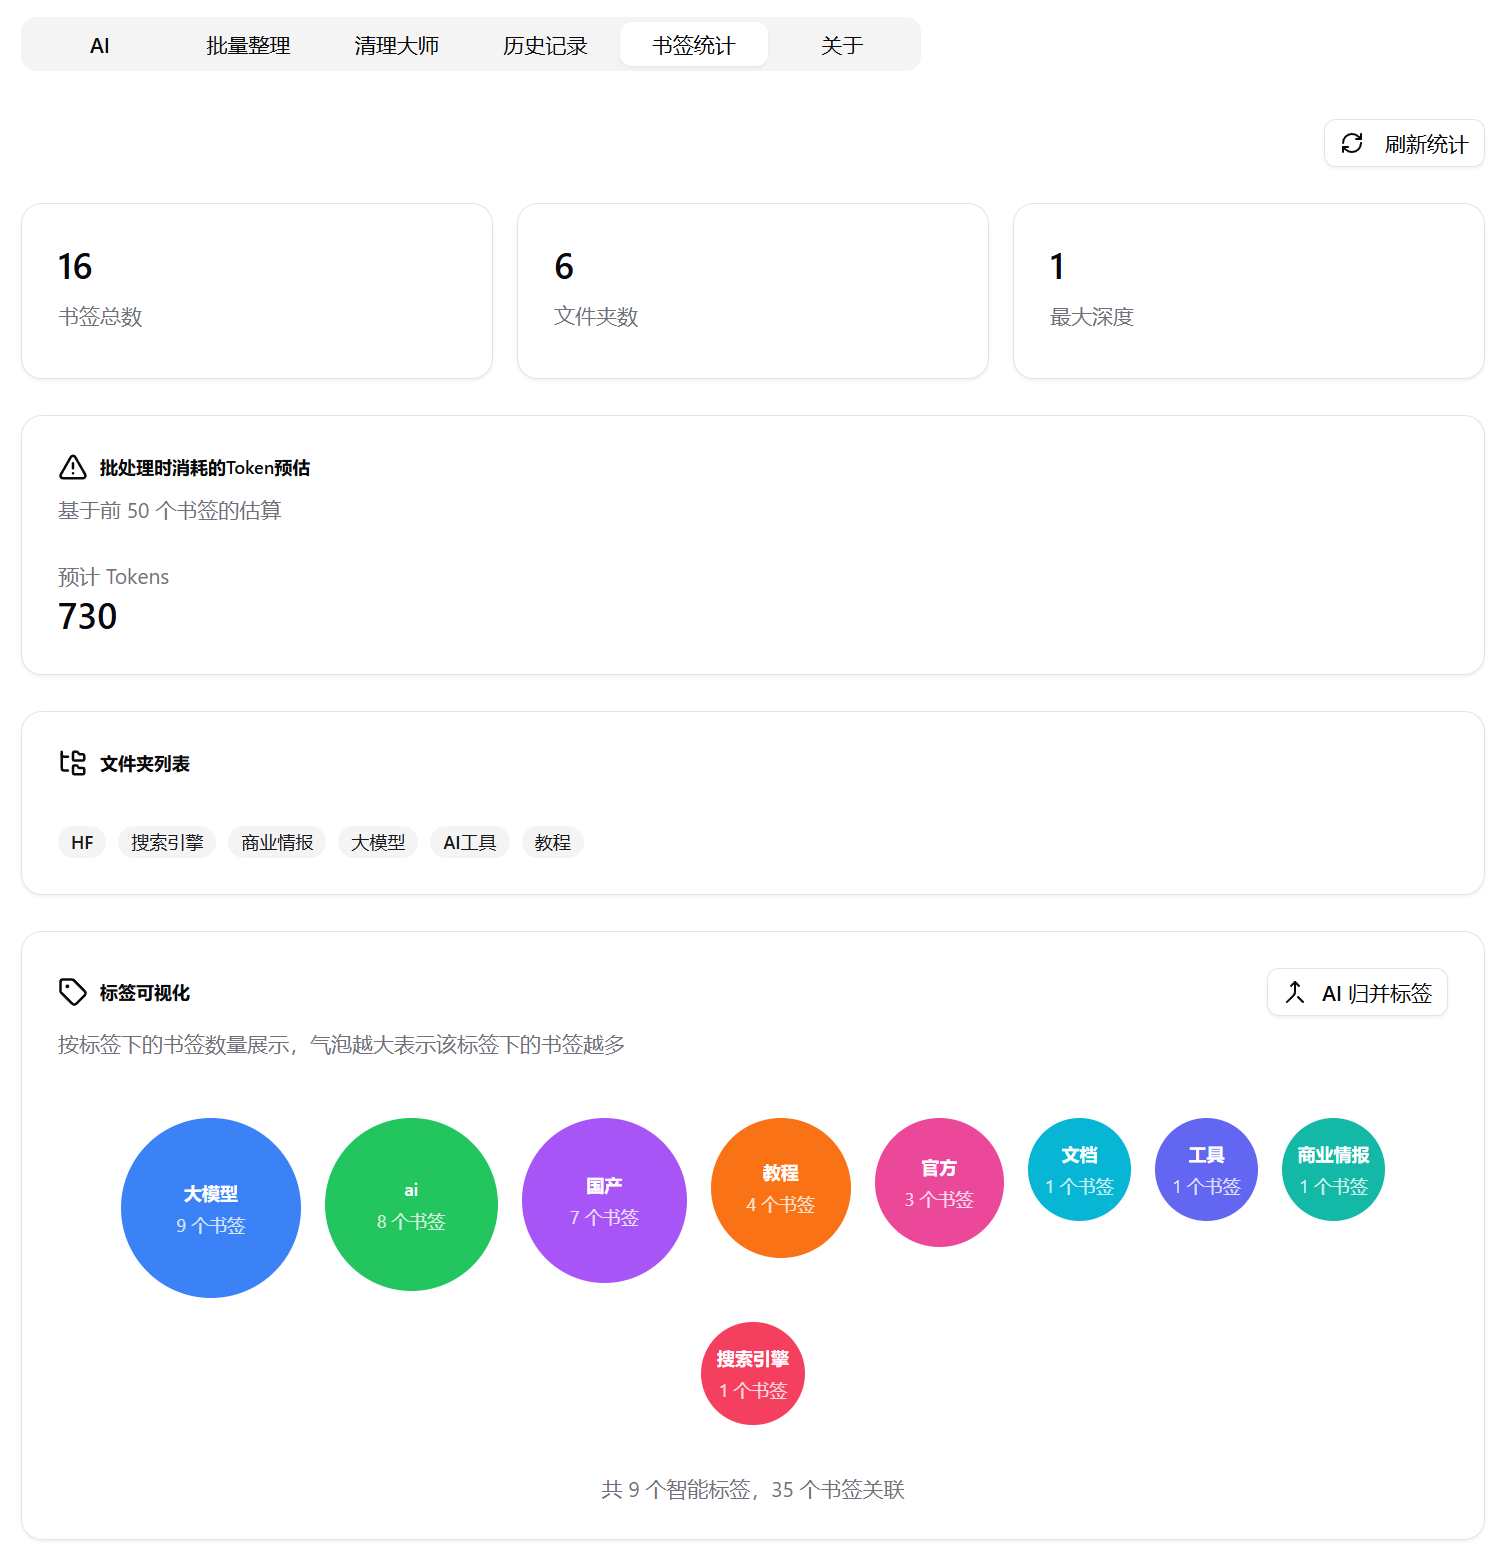The width and height of the screenshot is (1512, 1557).
Task: Click the 文件夹列表 heading
Action: tap(145, 764)
